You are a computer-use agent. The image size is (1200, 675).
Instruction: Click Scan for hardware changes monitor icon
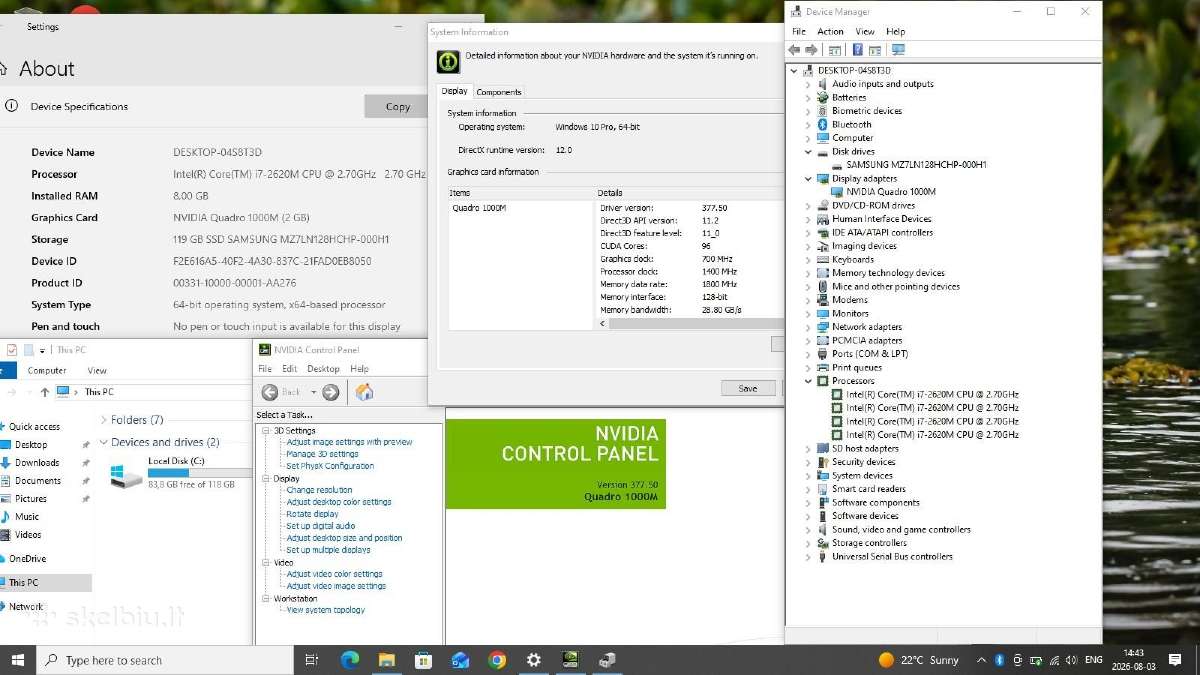pos(898,50)
